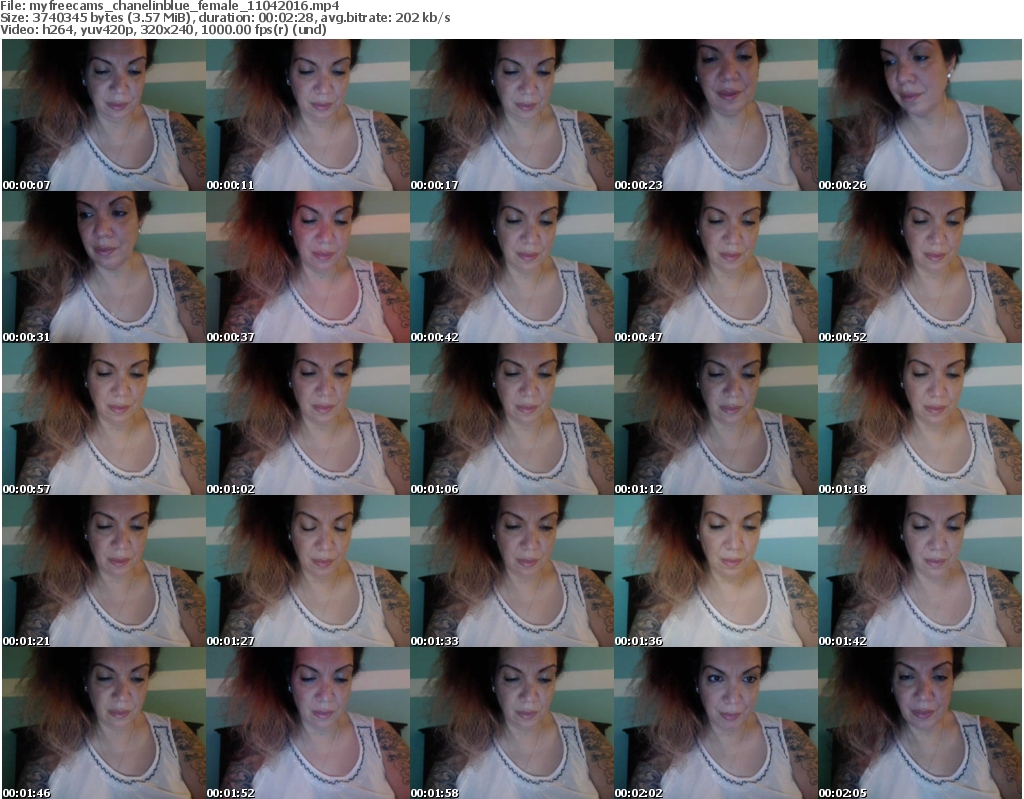This screenshot has height=799, width=1024.
Task: Click the frame timestamped 00:00:57
Action: click(103, 419)
